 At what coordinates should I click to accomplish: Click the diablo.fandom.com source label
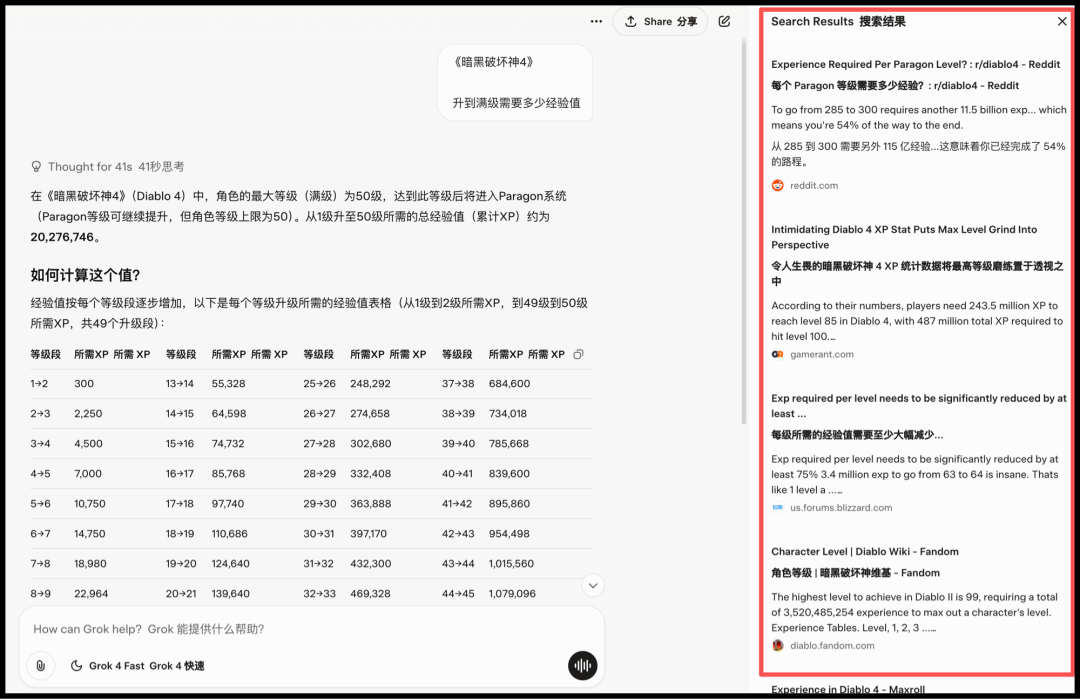(832, 645)
